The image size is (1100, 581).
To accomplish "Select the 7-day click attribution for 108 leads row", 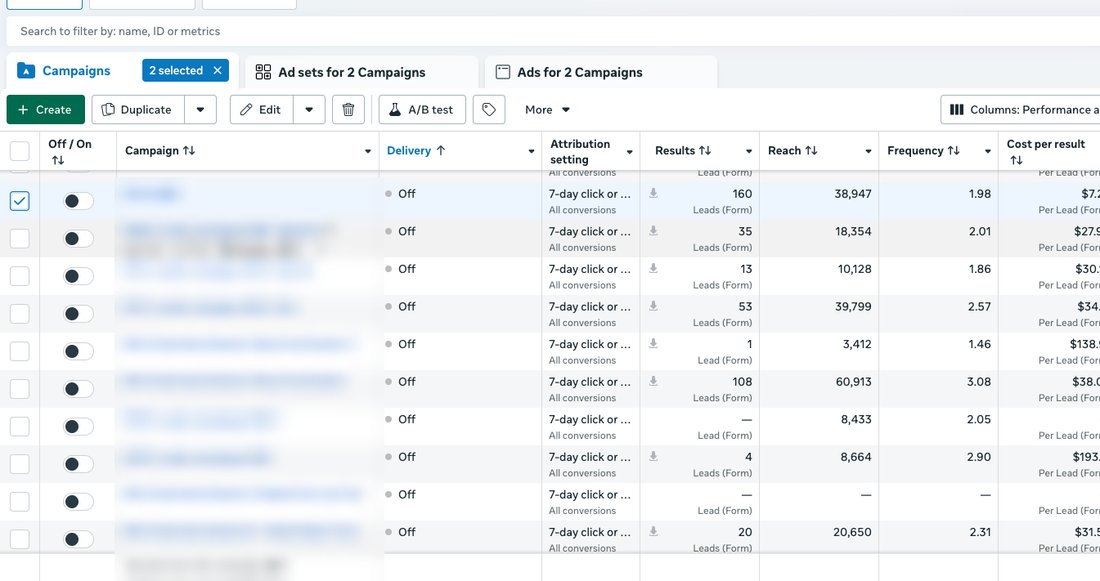I will tap(589, 382).
